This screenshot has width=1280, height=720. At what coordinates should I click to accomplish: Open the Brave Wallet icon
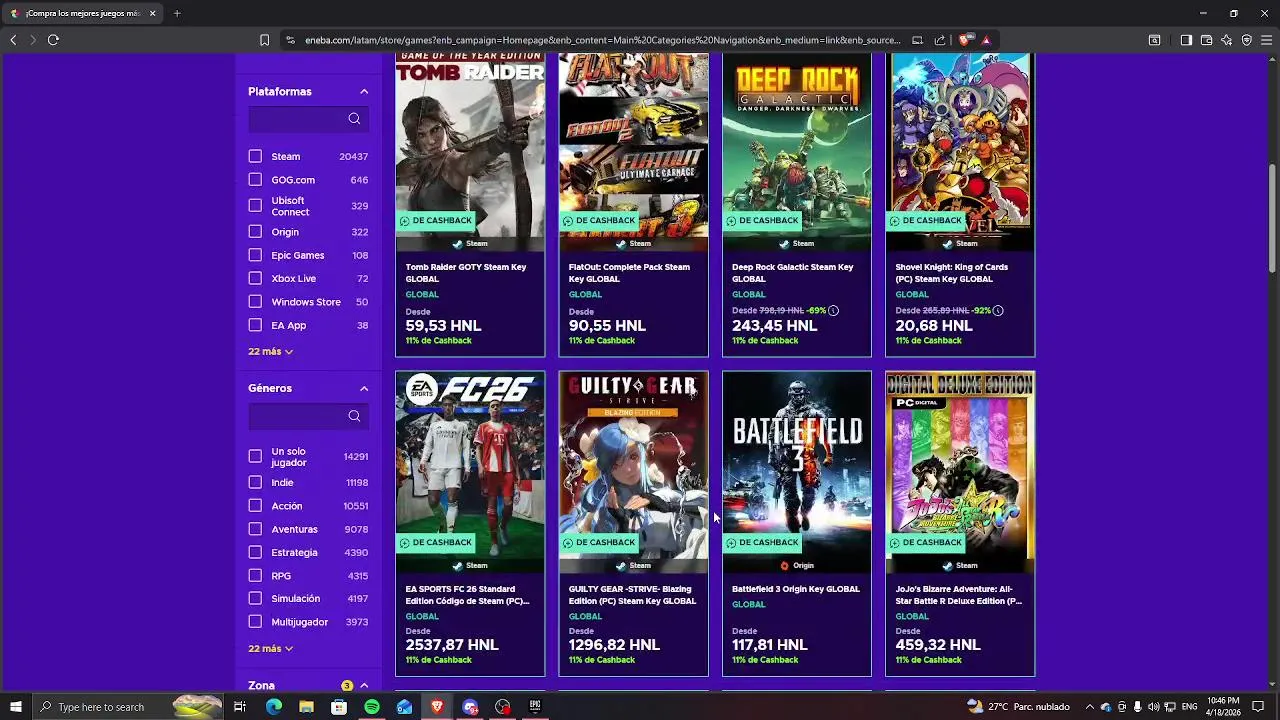(1206, 40)
